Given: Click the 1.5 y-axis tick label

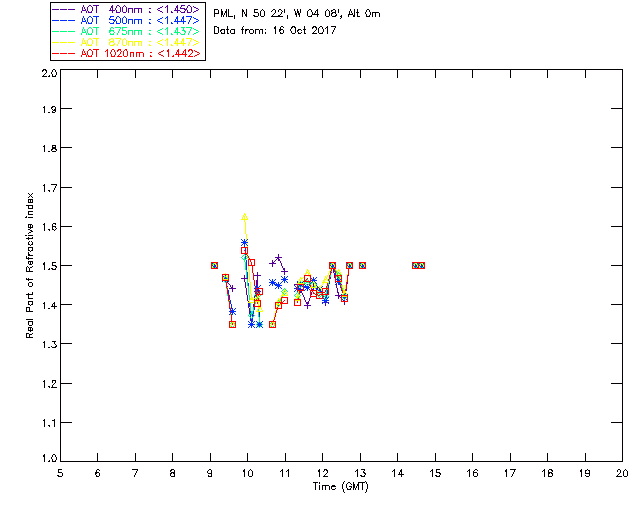Looking at the screenshot, I should [x=49, y=266].
